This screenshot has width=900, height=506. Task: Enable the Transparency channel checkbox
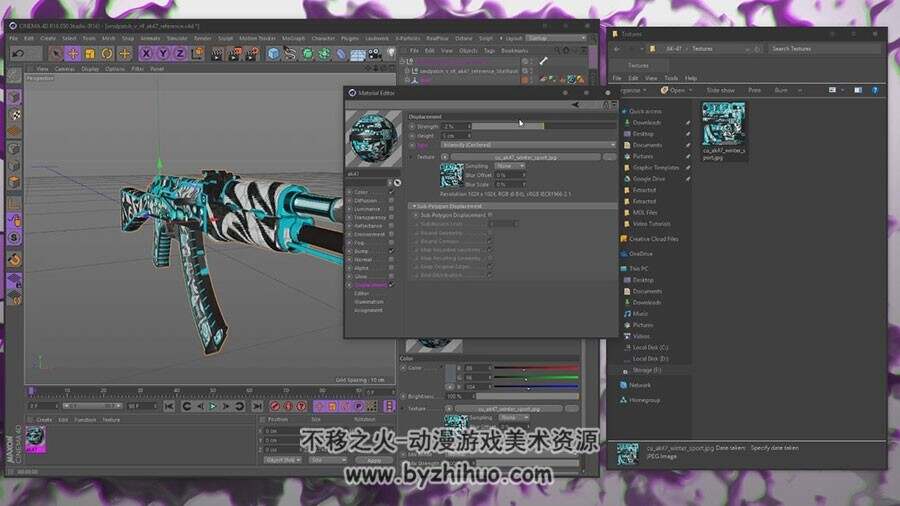(x=391, y=217)
